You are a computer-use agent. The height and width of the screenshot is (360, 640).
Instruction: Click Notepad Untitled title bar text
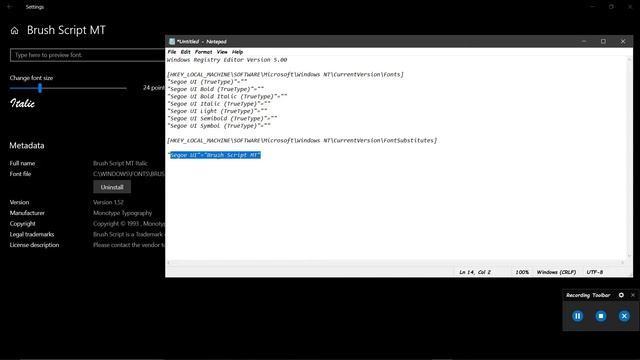point(202,42)
